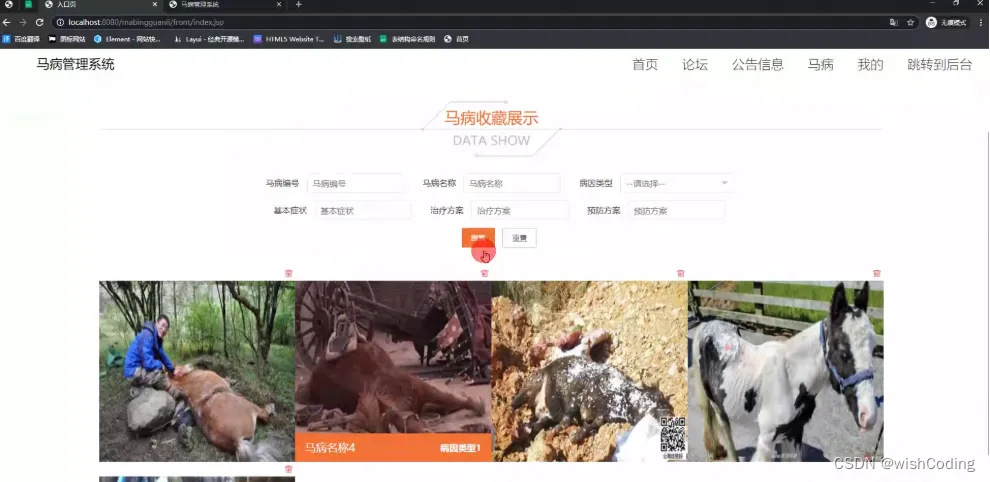The image size is (990, 482).
Task: Open 我的 in the site navigation
Action: [x=870, y=64]
